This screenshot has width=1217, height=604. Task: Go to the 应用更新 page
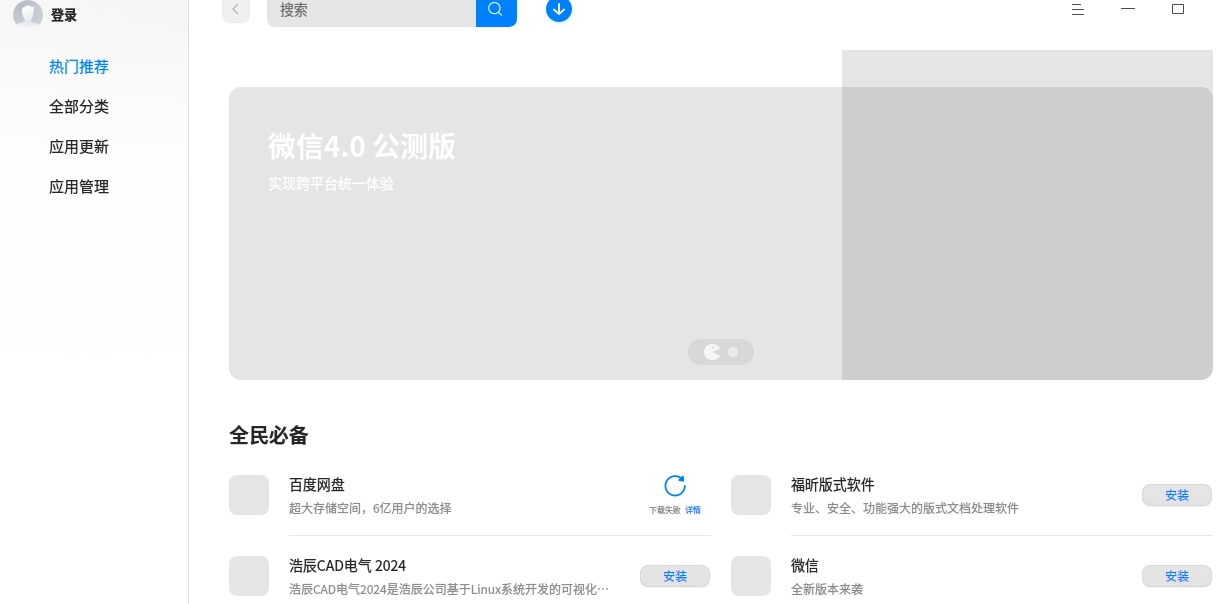click(79, 147)
